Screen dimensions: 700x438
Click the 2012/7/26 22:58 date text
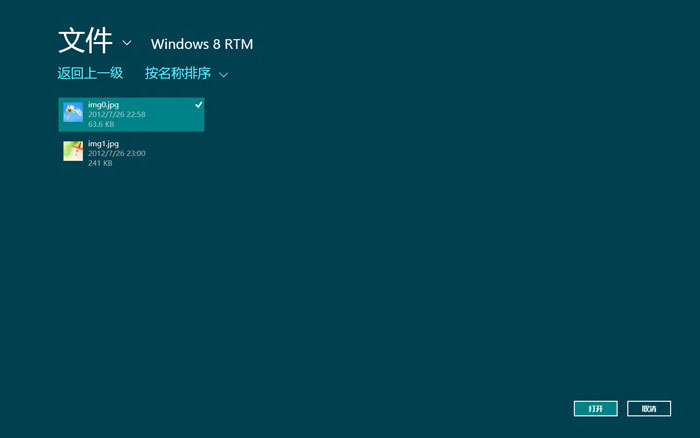[117, 114]
